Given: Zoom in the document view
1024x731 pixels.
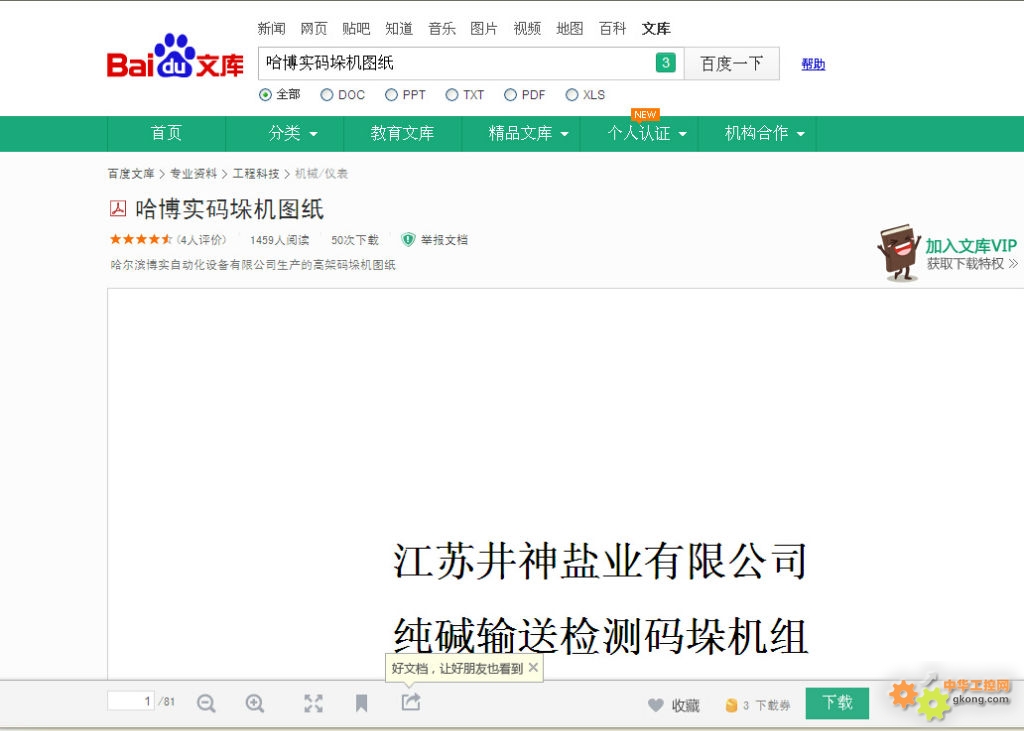Looking at the screenshot, I should tap(255, 704).
